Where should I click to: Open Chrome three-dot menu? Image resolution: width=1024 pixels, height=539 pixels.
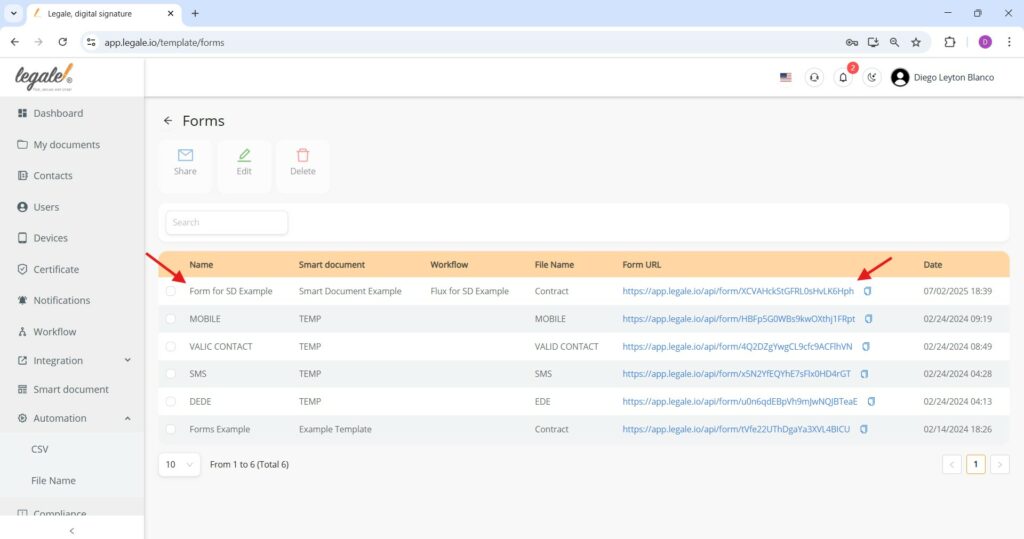1009,42
